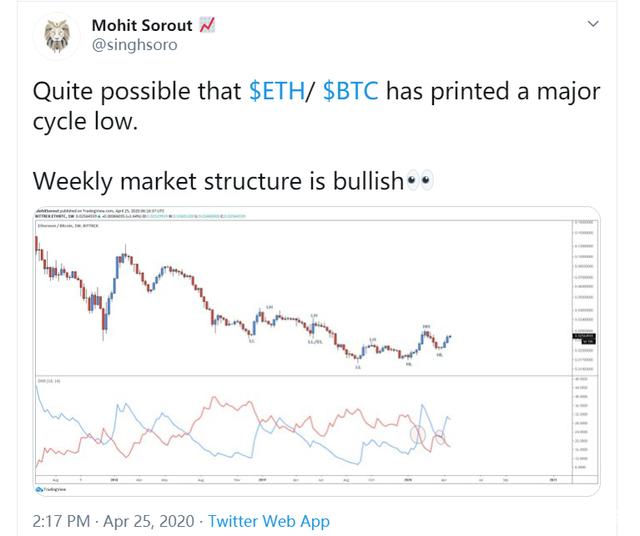Click the Ethereum / Bitcoin chart title
Image resolution: width=640 pixels, height=536 pixels.
[x=68, y=225]
